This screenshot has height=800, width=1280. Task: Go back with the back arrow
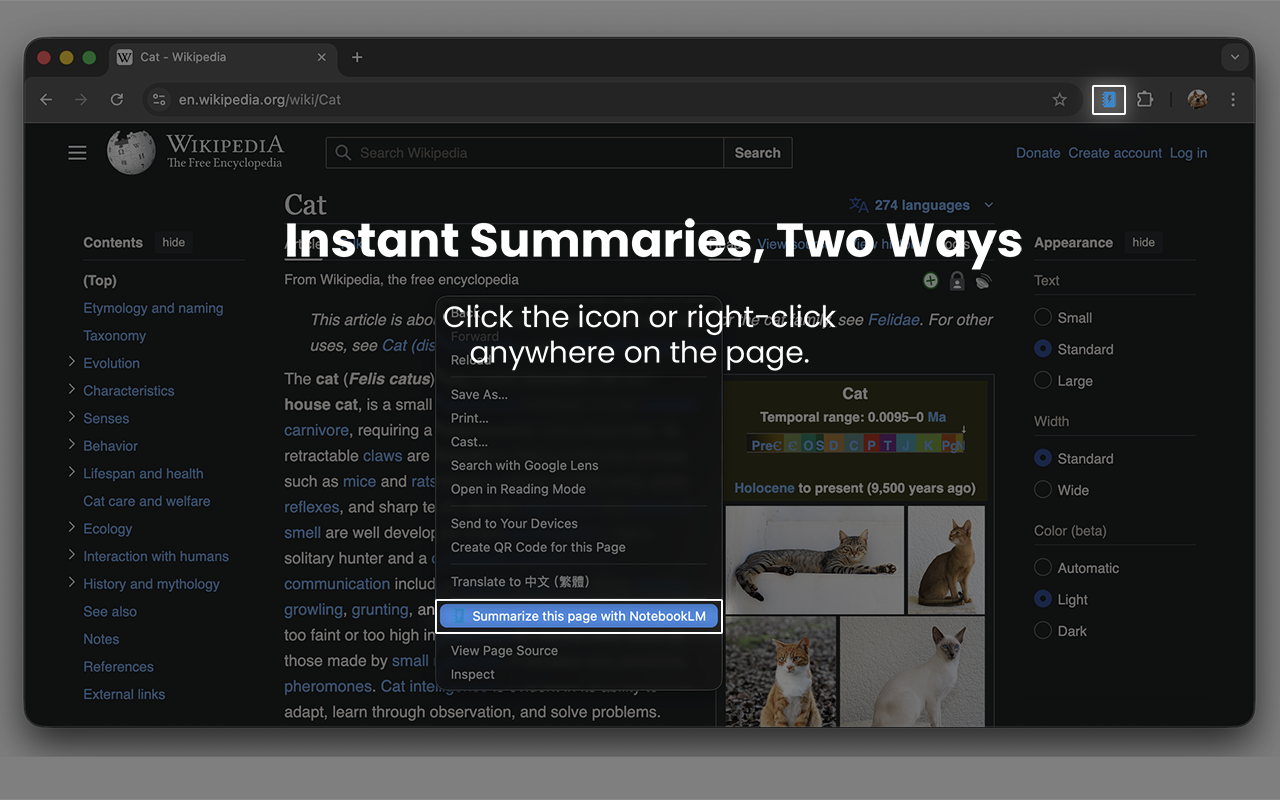click(x=46, y=100)
